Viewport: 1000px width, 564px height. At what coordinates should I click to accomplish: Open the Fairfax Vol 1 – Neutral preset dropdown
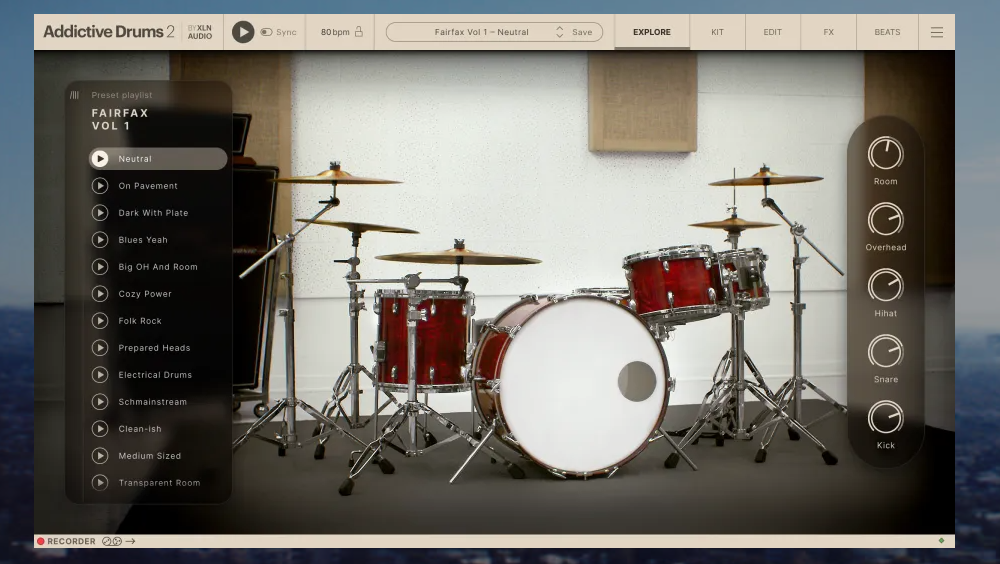pos(482,32)
